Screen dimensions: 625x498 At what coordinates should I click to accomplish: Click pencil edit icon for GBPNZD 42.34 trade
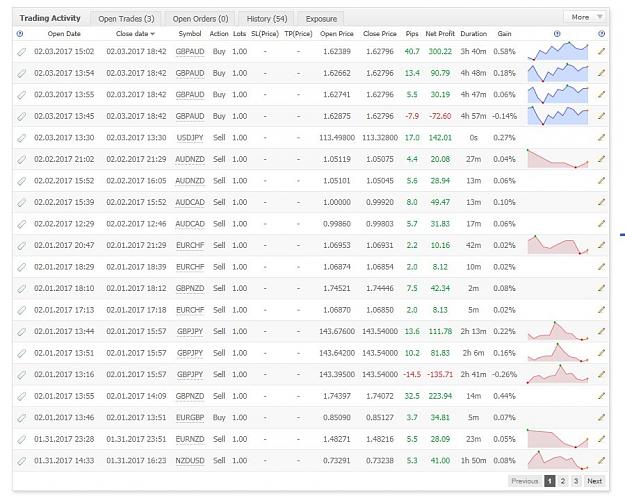(601, 288)
